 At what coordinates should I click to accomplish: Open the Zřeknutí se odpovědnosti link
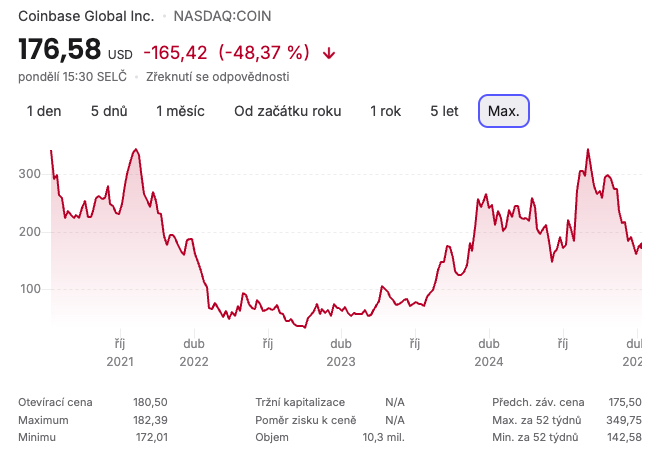pyautogui.click(x=218, y=77)
